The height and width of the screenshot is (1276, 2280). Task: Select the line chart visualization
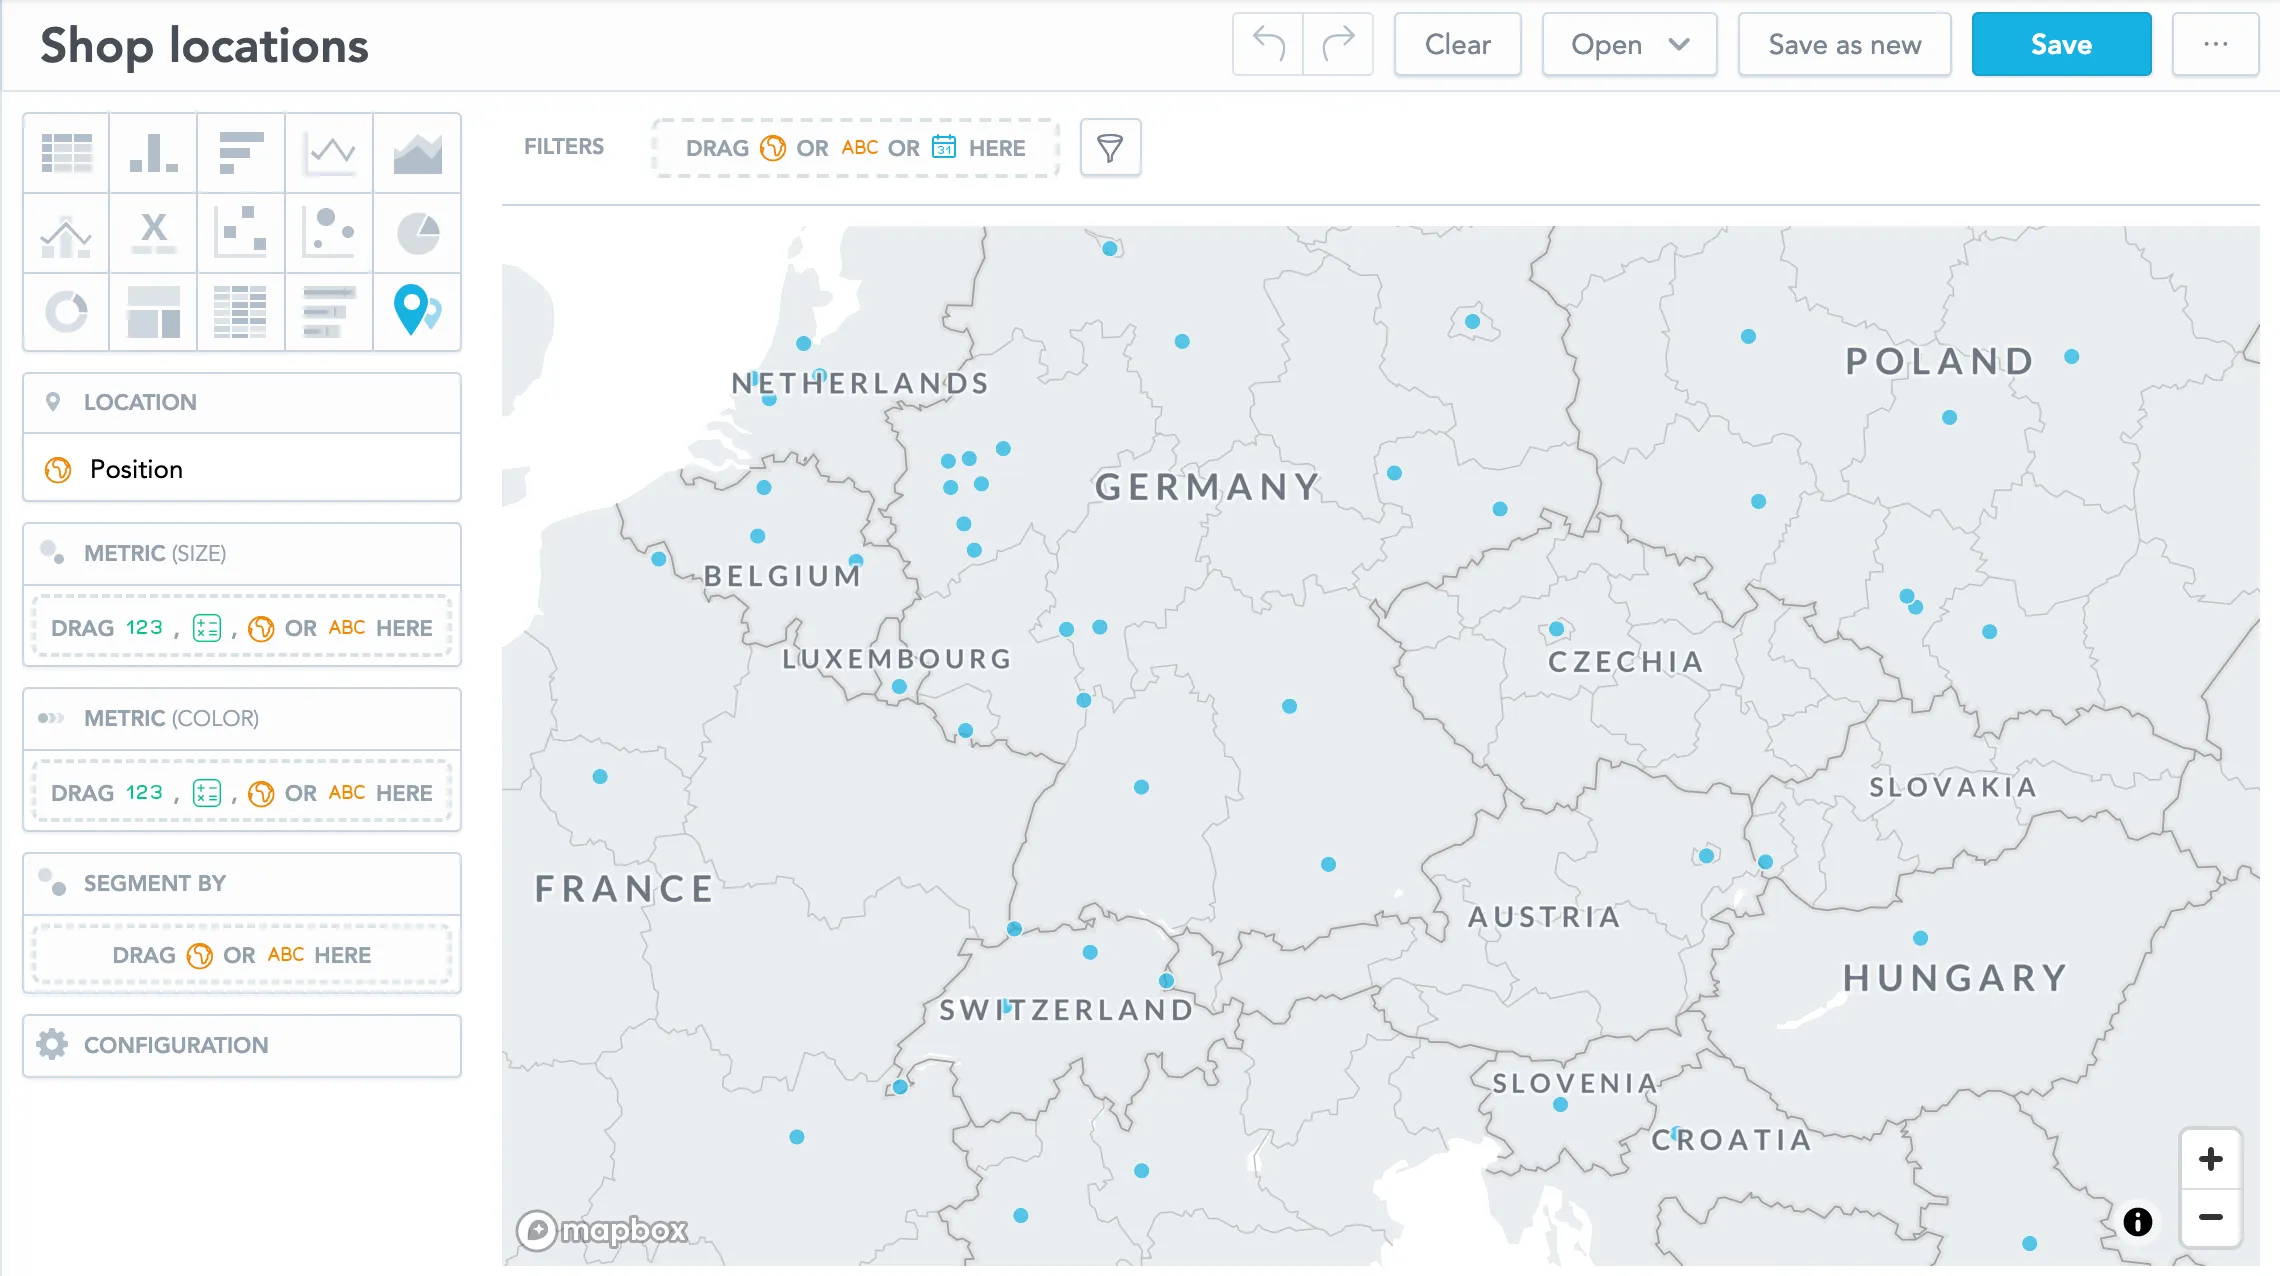click(x=328, y=153)
